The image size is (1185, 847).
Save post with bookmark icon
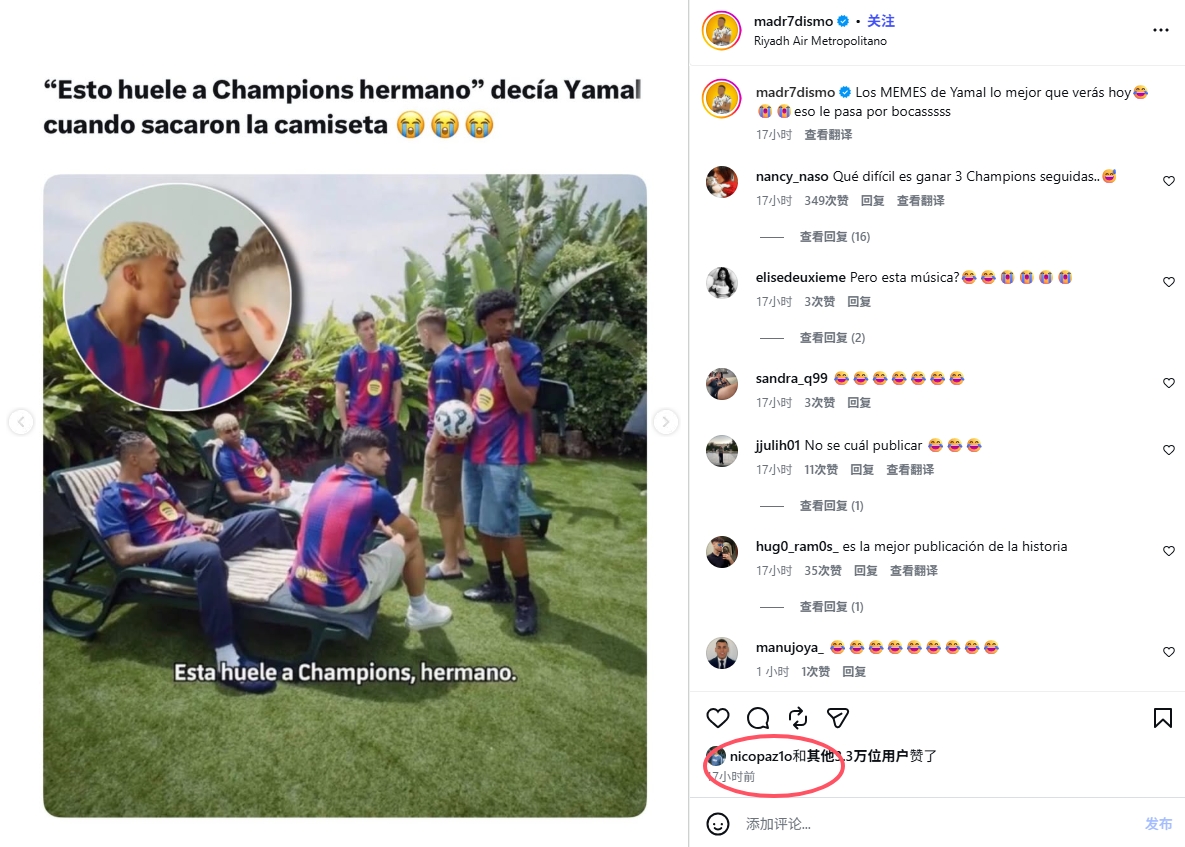pos(1163,718)
